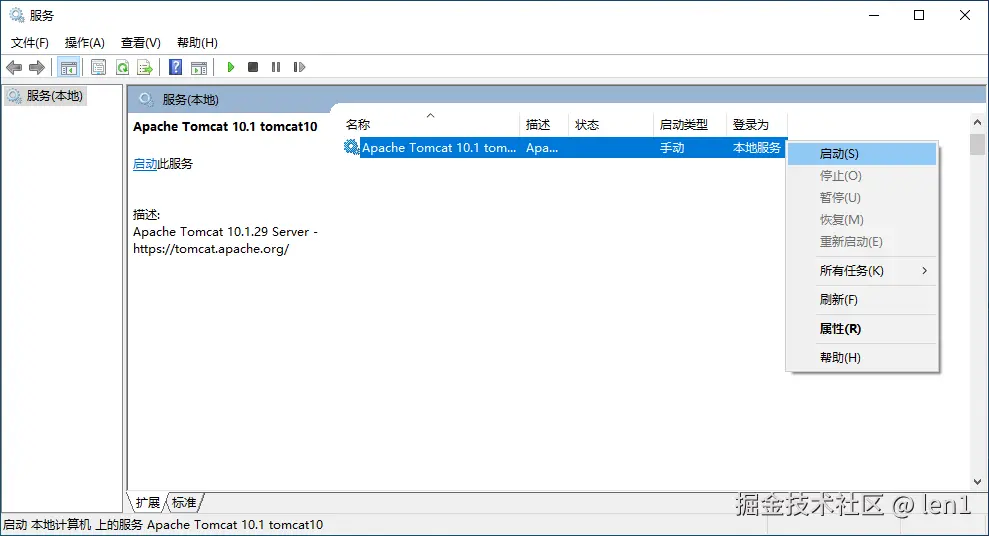Open the 帮助(H) menu in menu bar
This screenshot has height=536, width=989.
(x=197, y=42)
